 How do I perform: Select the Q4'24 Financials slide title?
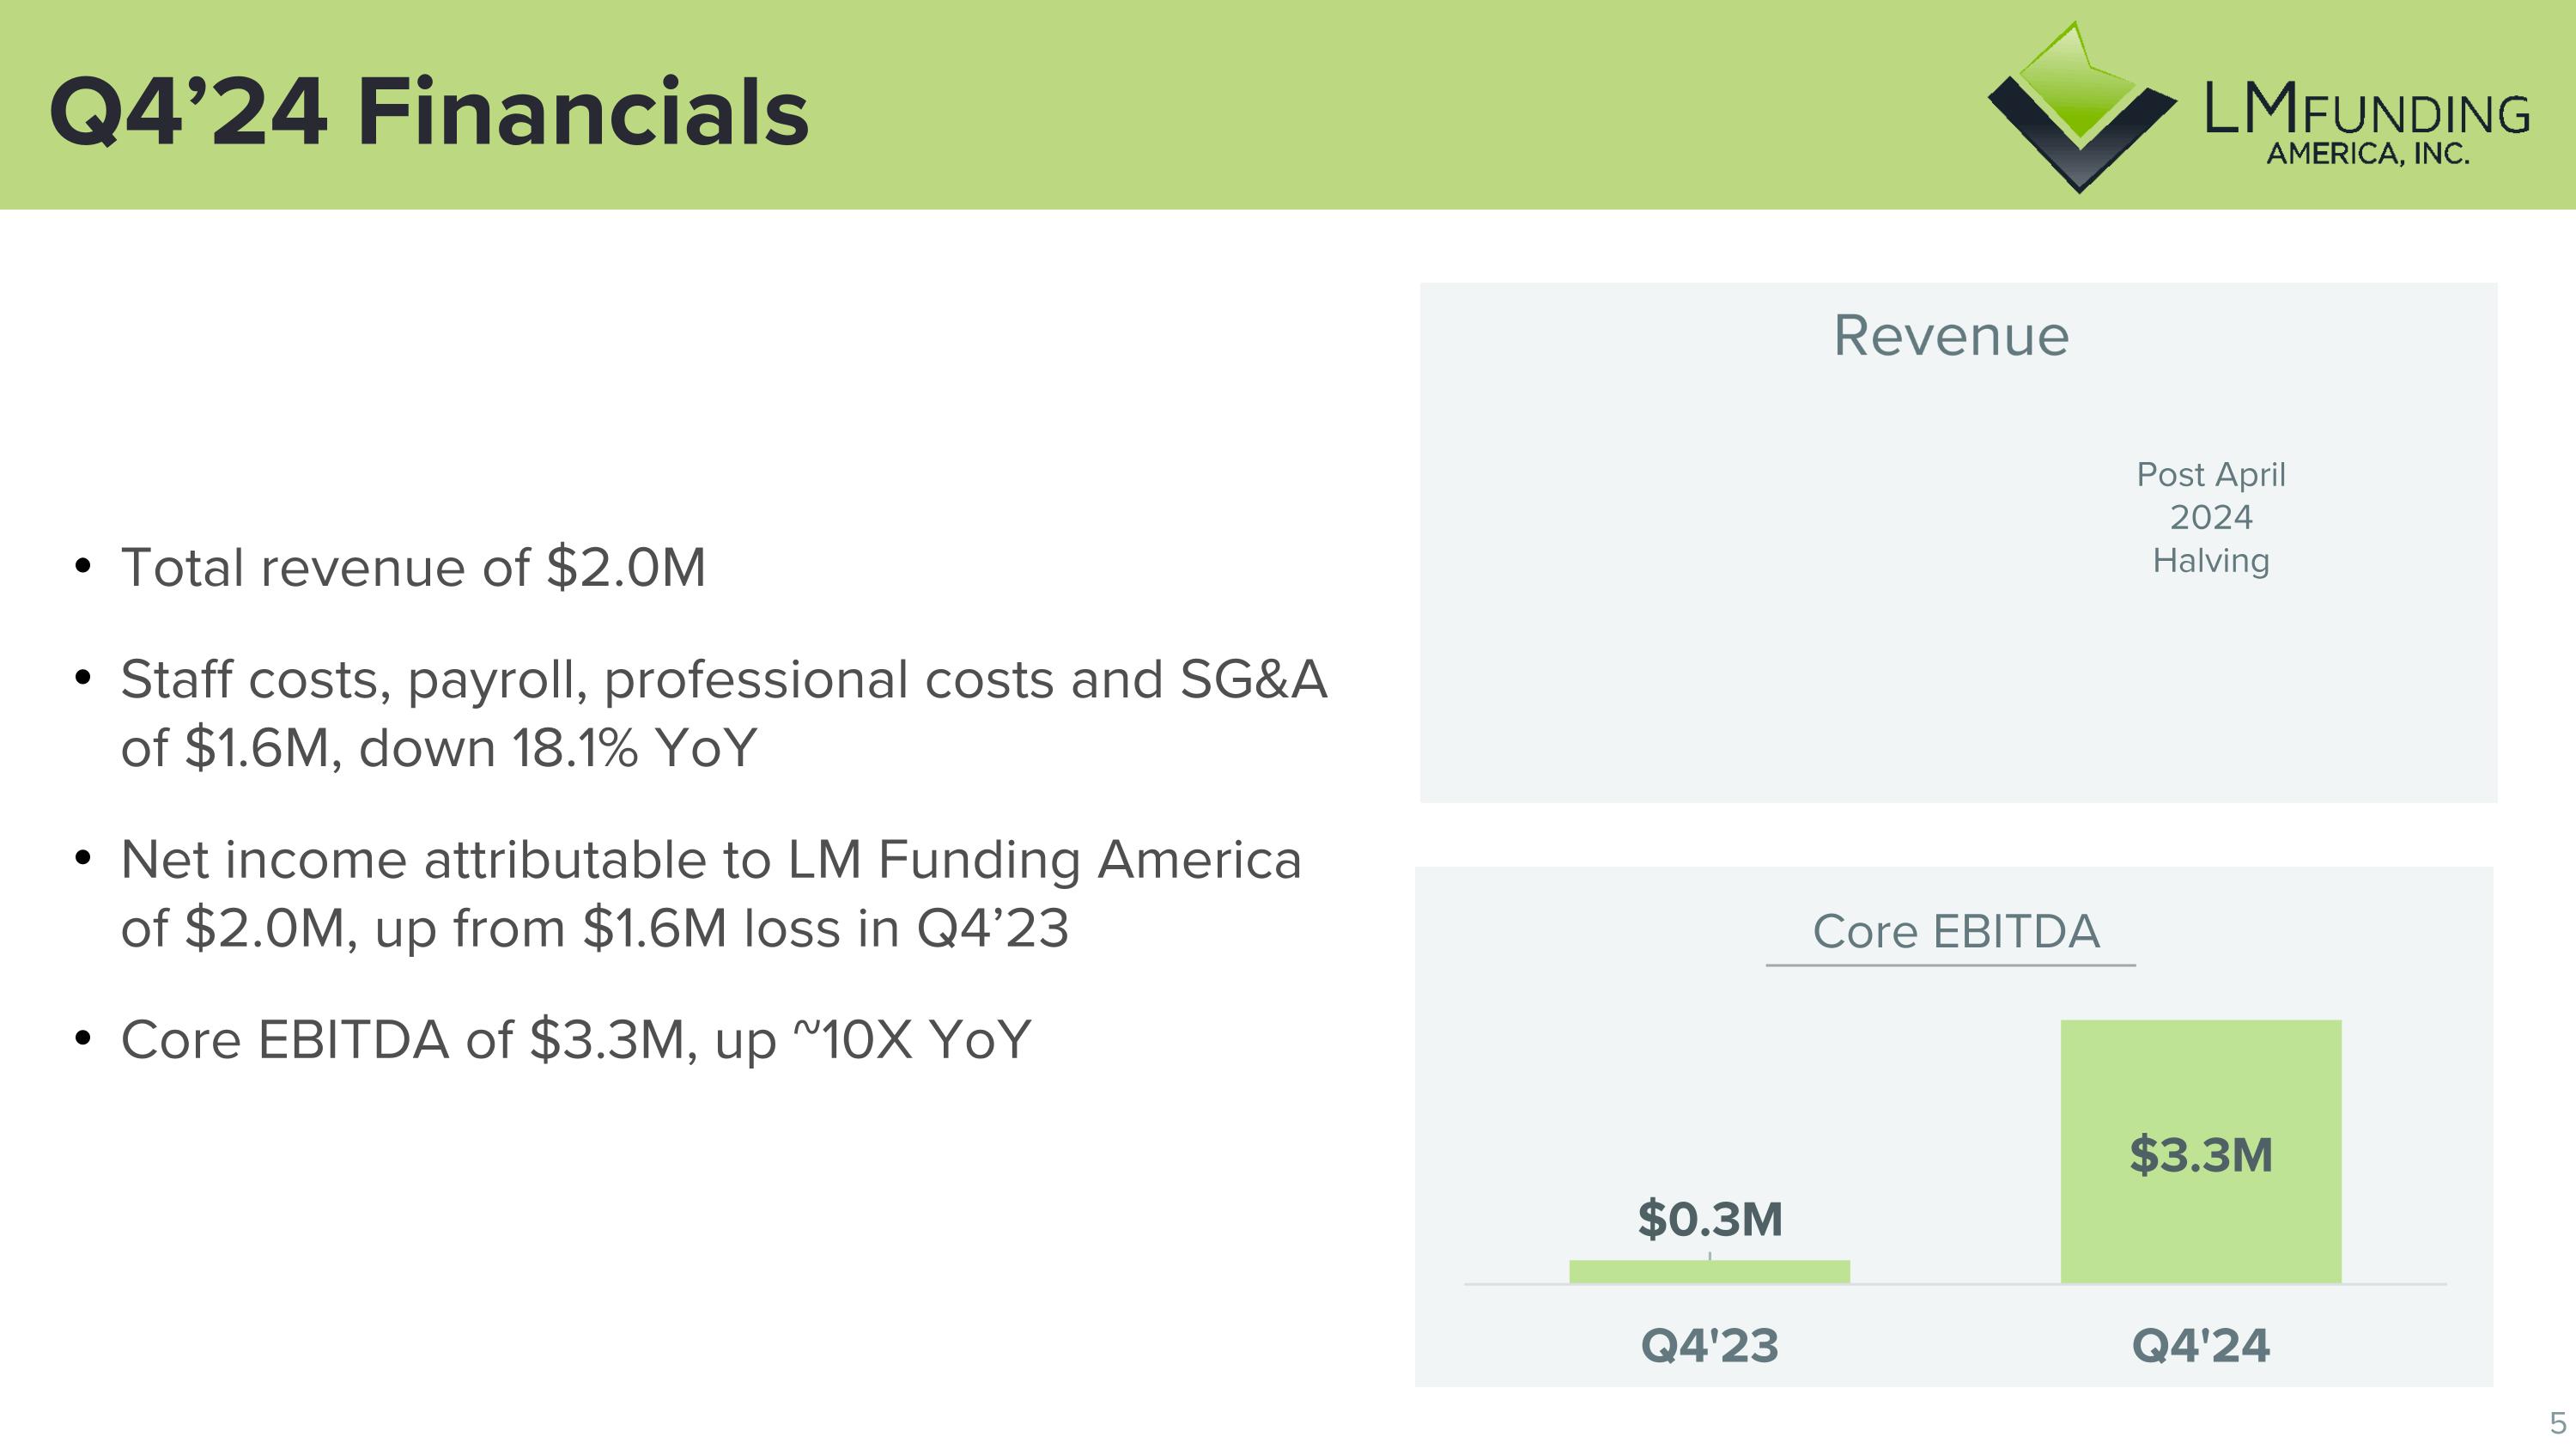coord(428,112)
